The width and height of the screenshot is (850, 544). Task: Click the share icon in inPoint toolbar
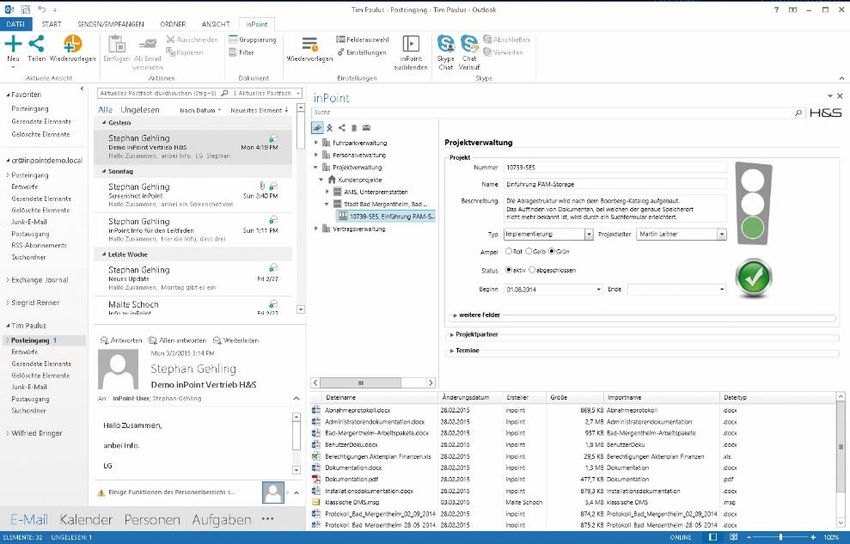(342, 128)
